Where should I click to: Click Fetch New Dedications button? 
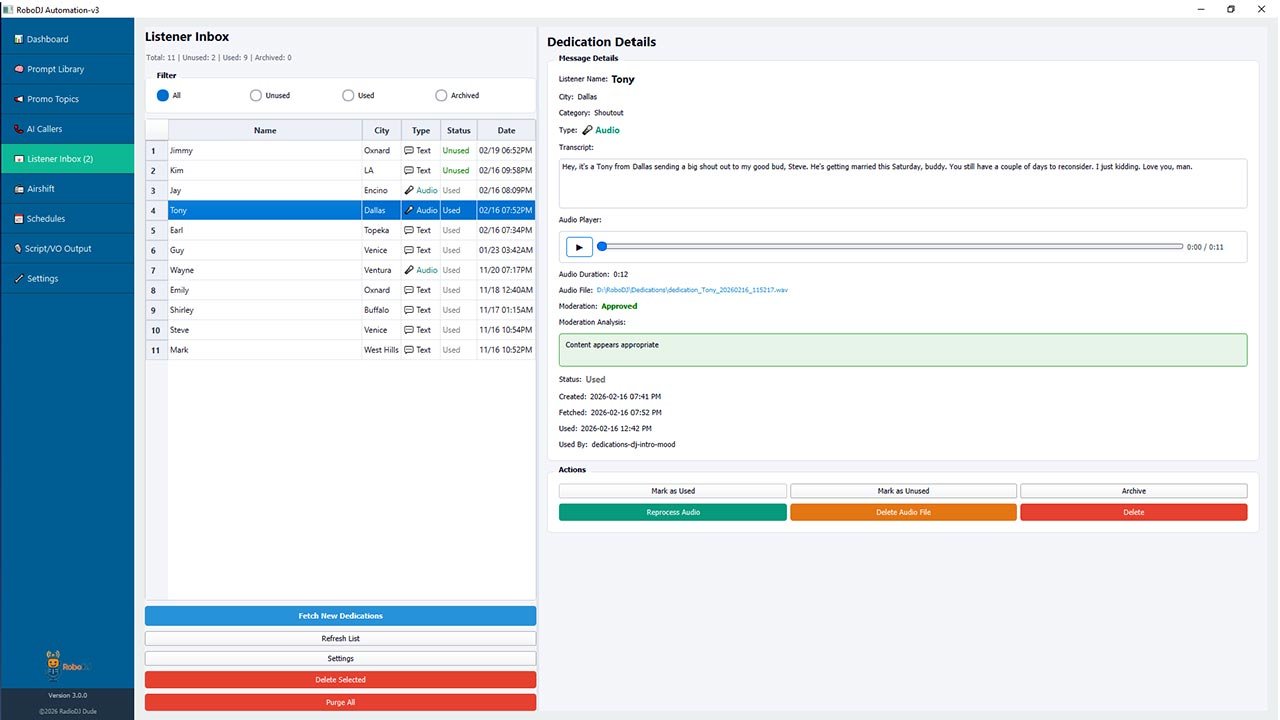340,616
